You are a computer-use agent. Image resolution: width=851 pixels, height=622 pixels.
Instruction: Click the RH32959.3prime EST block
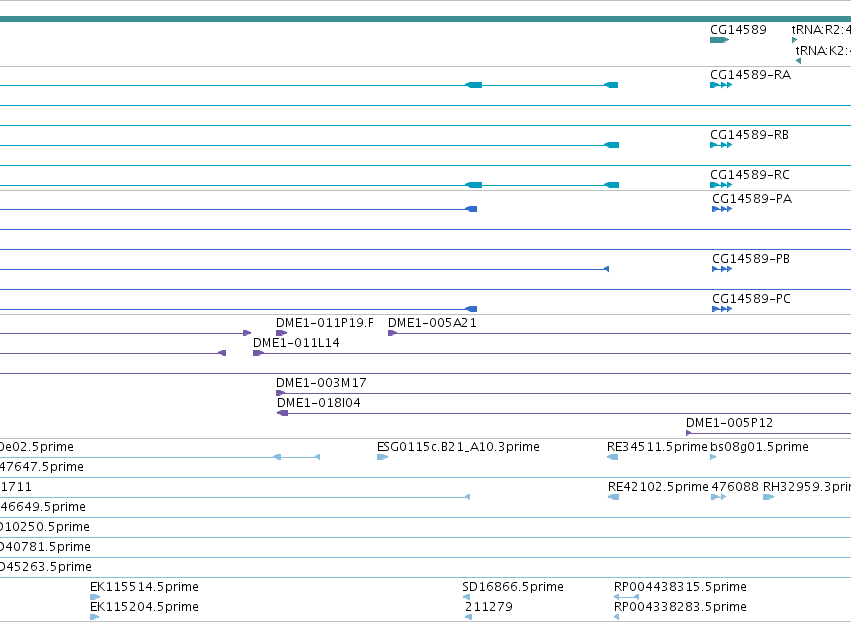[x=769, y=497]
